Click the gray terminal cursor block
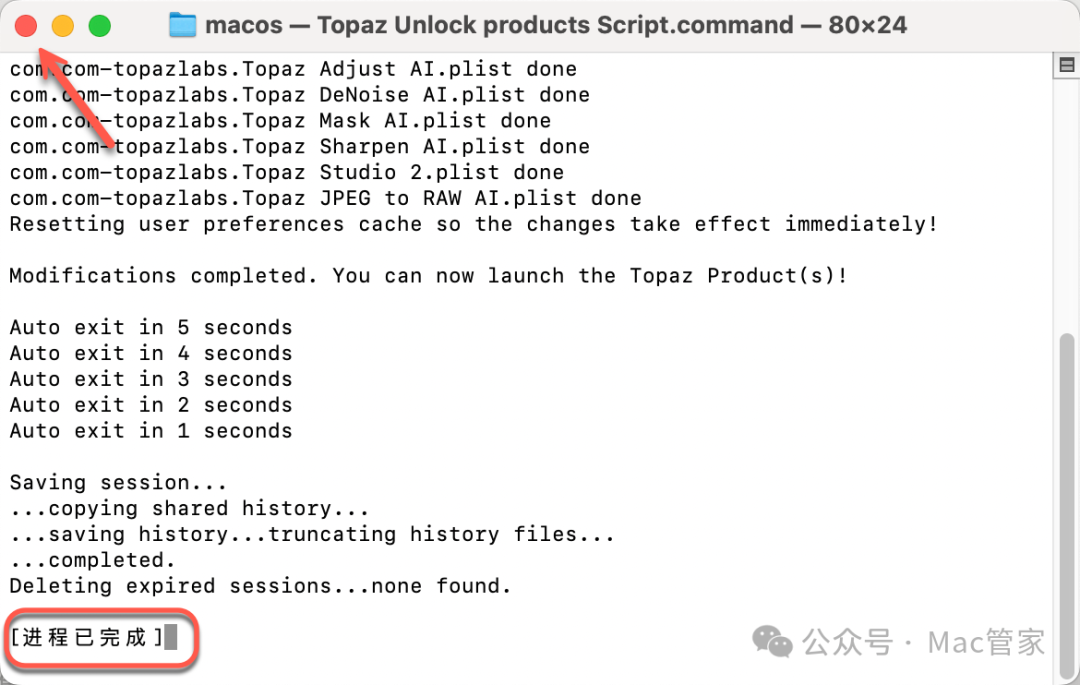 pyautogui.click(x=171, y=637)
